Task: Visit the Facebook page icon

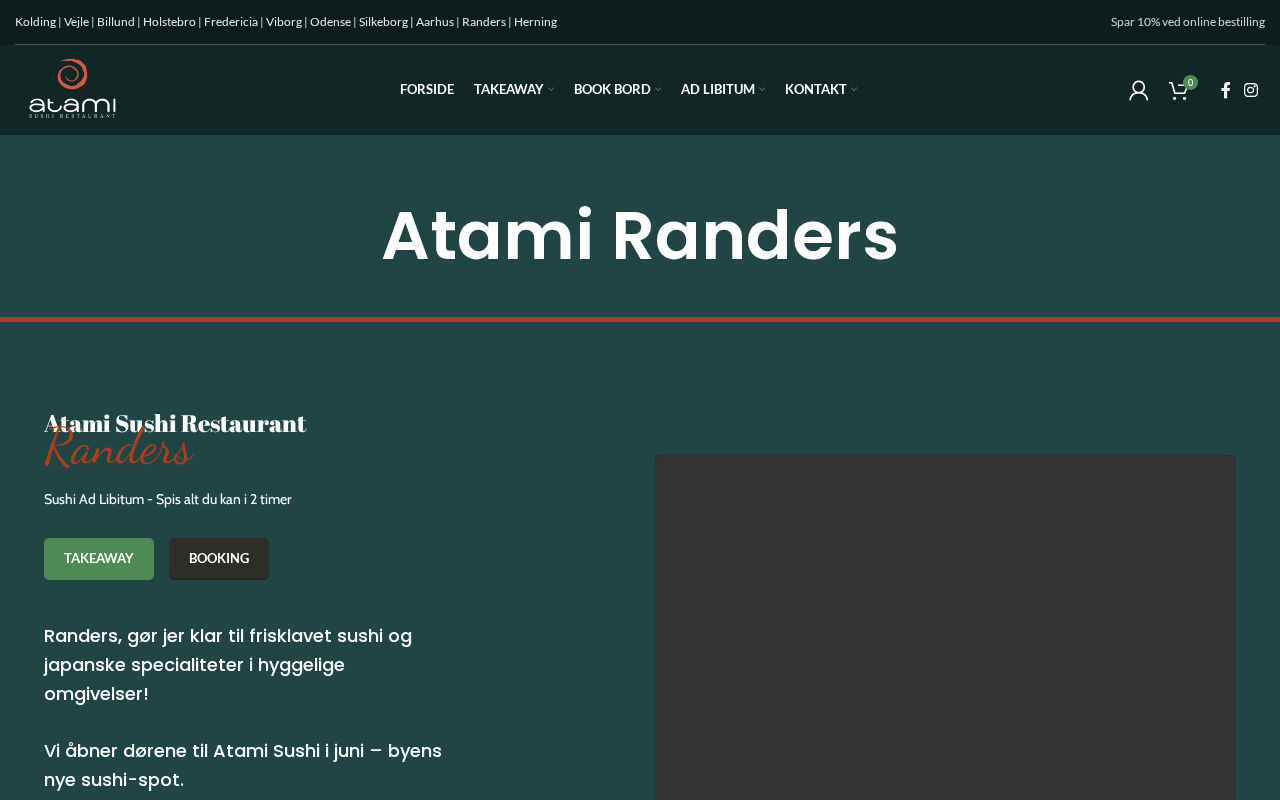Action: pos(1225,90)
